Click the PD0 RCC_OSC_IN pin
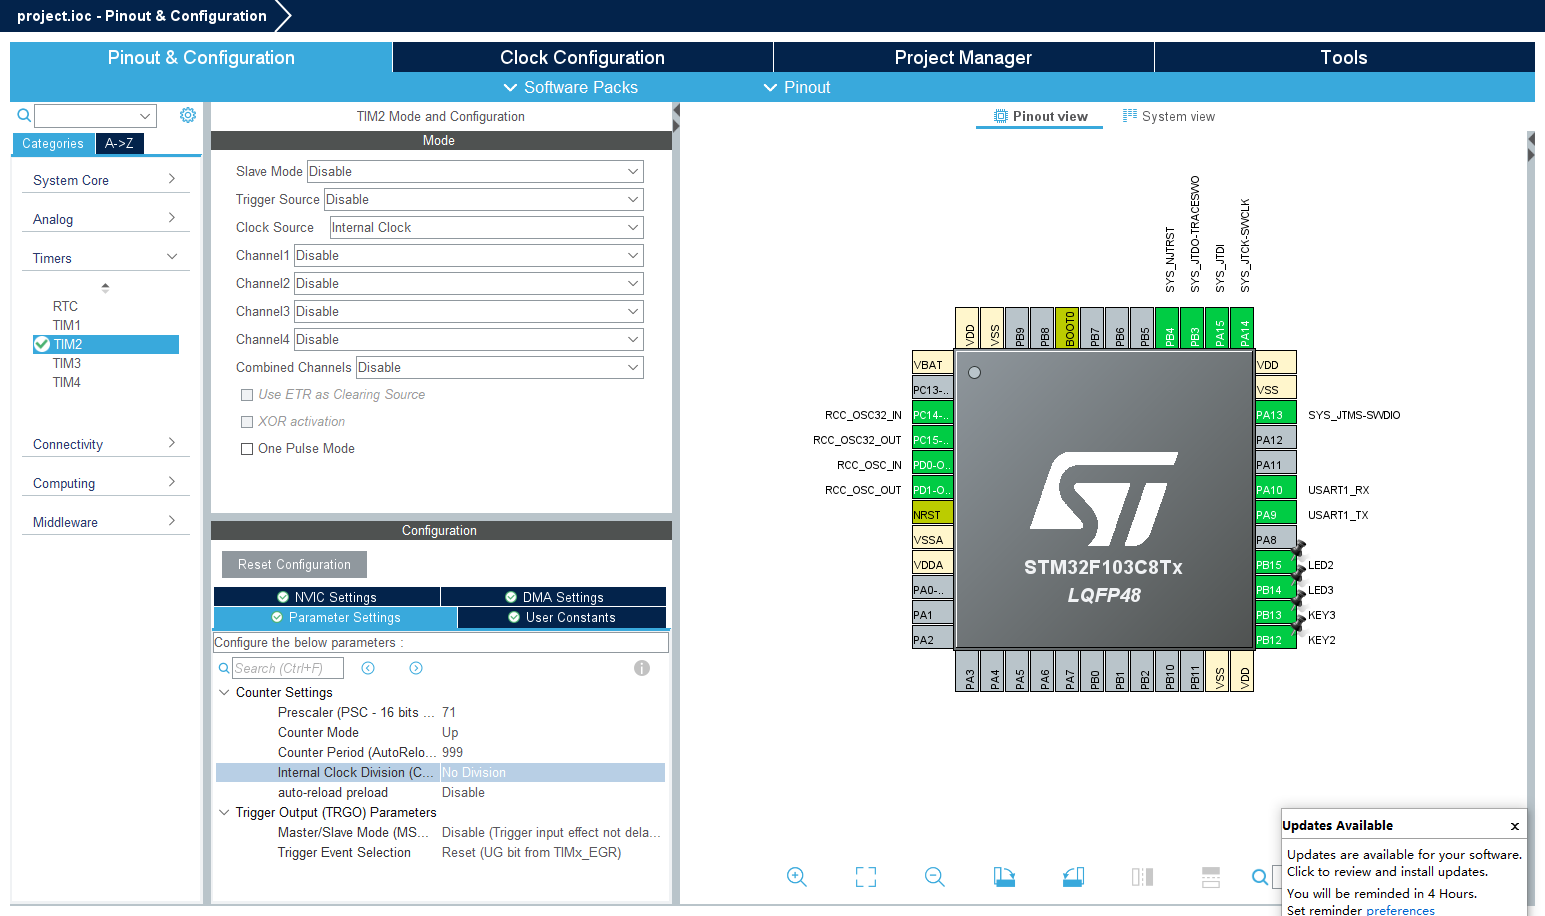 point(932,464)
